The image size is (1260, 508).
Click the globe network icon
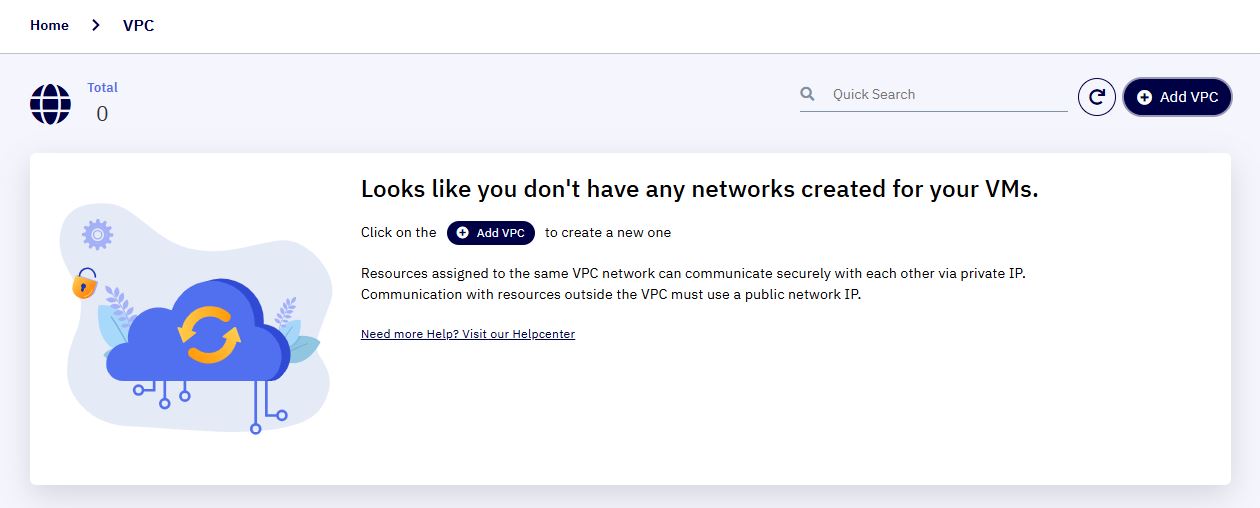50,104
